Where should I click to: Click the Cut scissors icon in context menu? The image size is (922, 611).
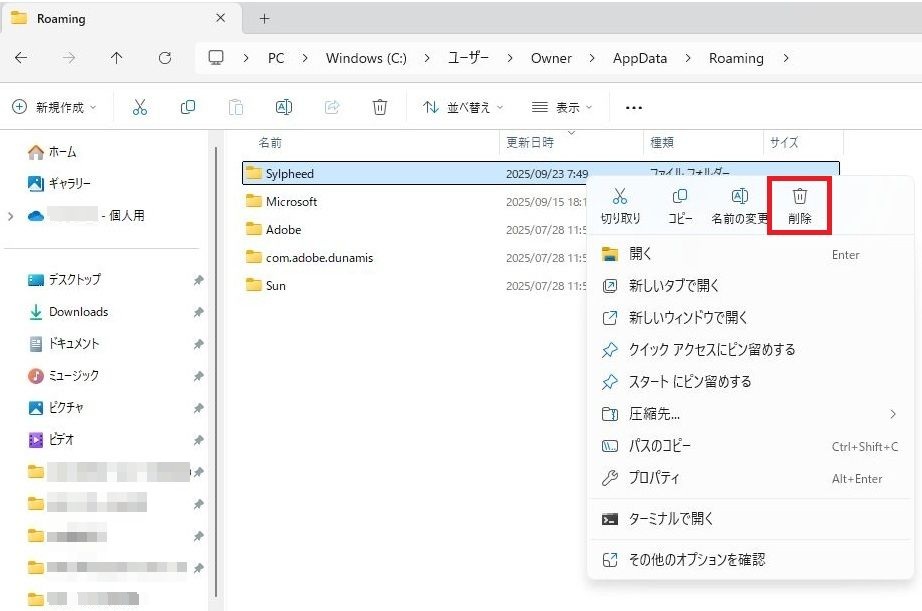(620, 197)
